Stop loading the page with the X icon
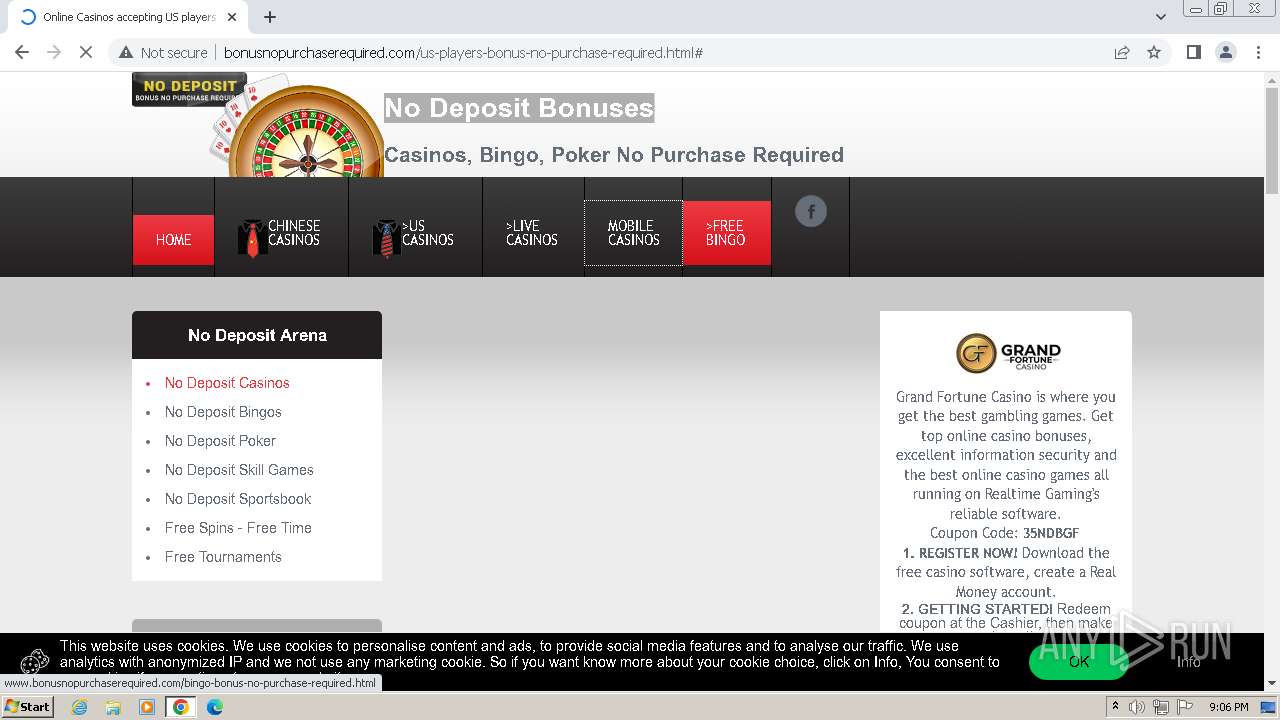This screenshot has width=1280, height=720. [x=86, y=52]
